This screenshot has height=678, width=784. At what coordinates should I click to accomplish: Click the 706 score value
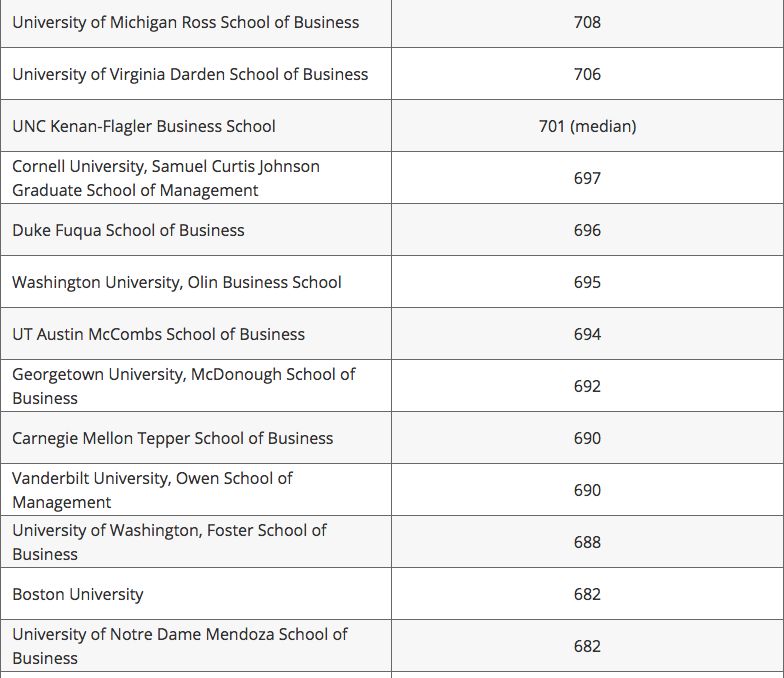(587, 74)
